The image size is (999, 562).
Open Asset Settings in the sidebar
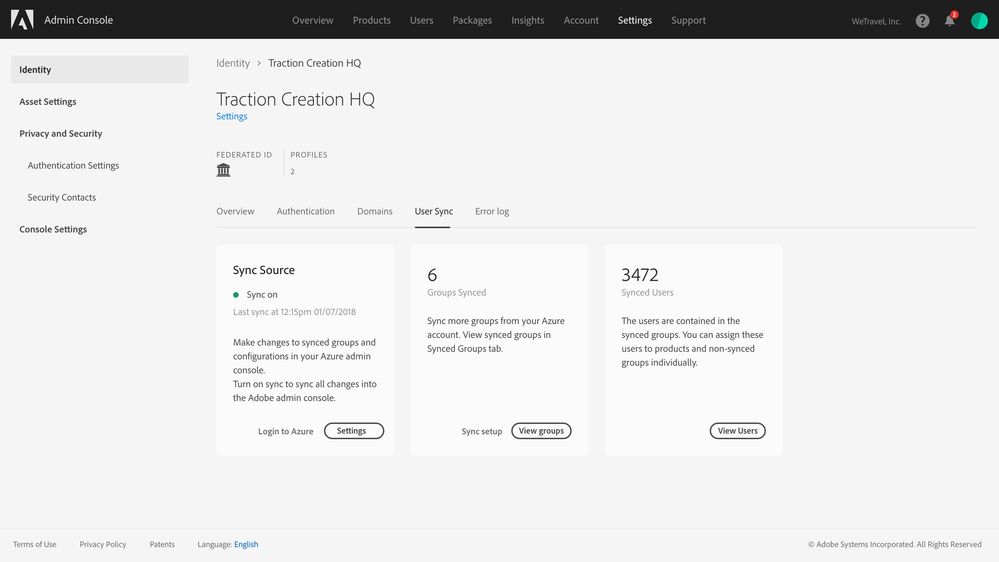pyautogui.click(x=48, y=101)
